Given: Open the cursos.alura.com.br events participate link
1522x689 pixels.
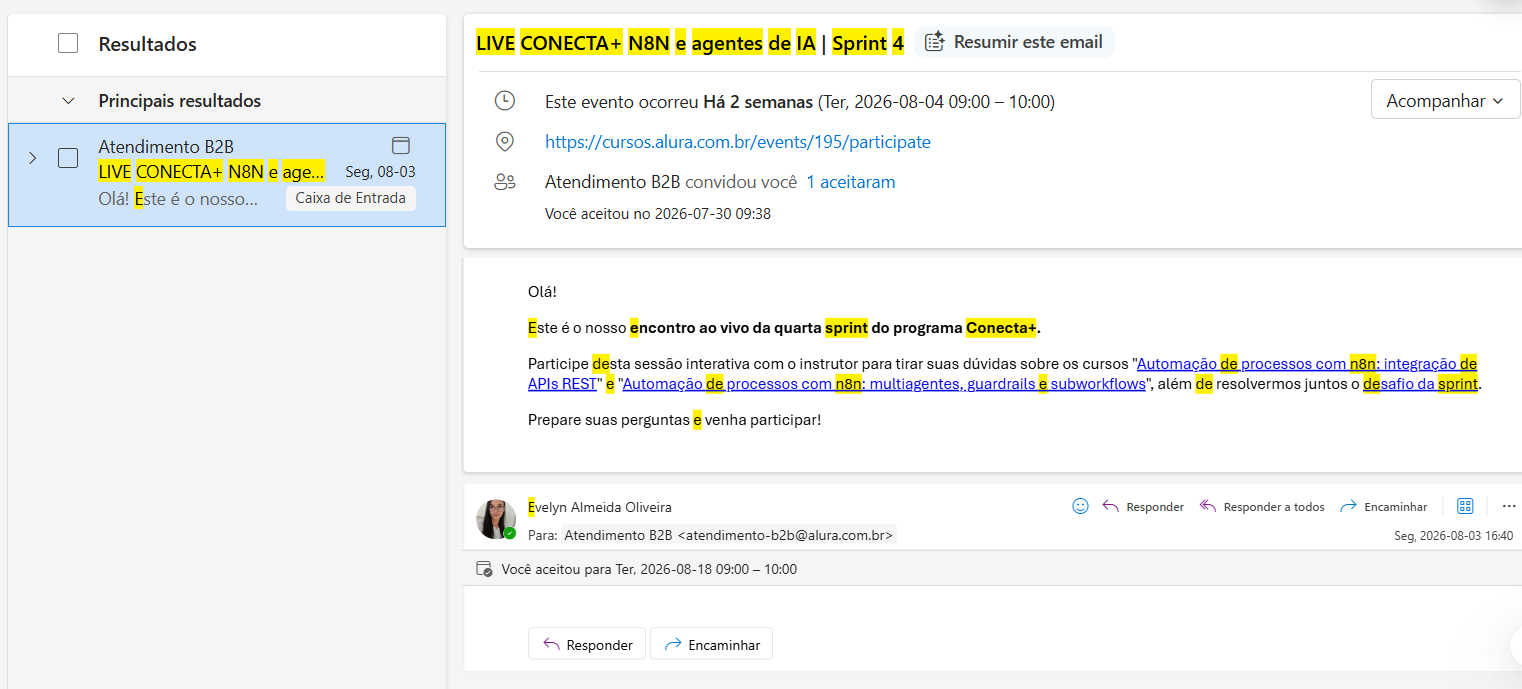Looking at the screenshot, I should point(737,142).
